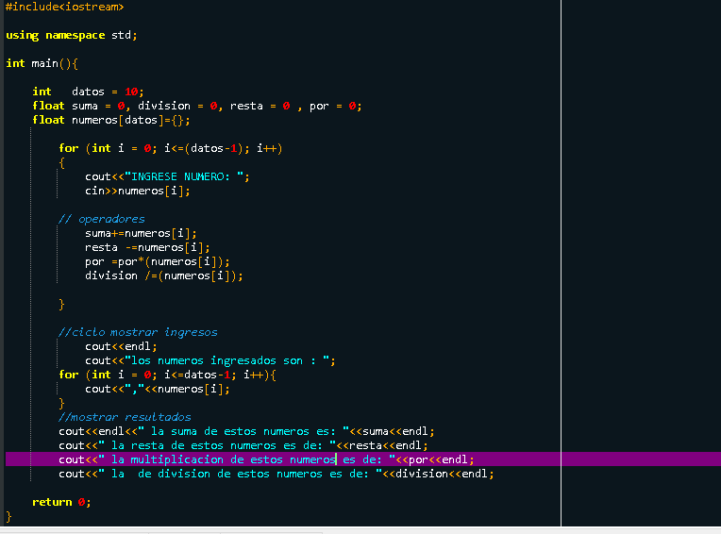
Task: Click the '//ciclo mostrar ingresos' comment
Action: pos(137,332)
